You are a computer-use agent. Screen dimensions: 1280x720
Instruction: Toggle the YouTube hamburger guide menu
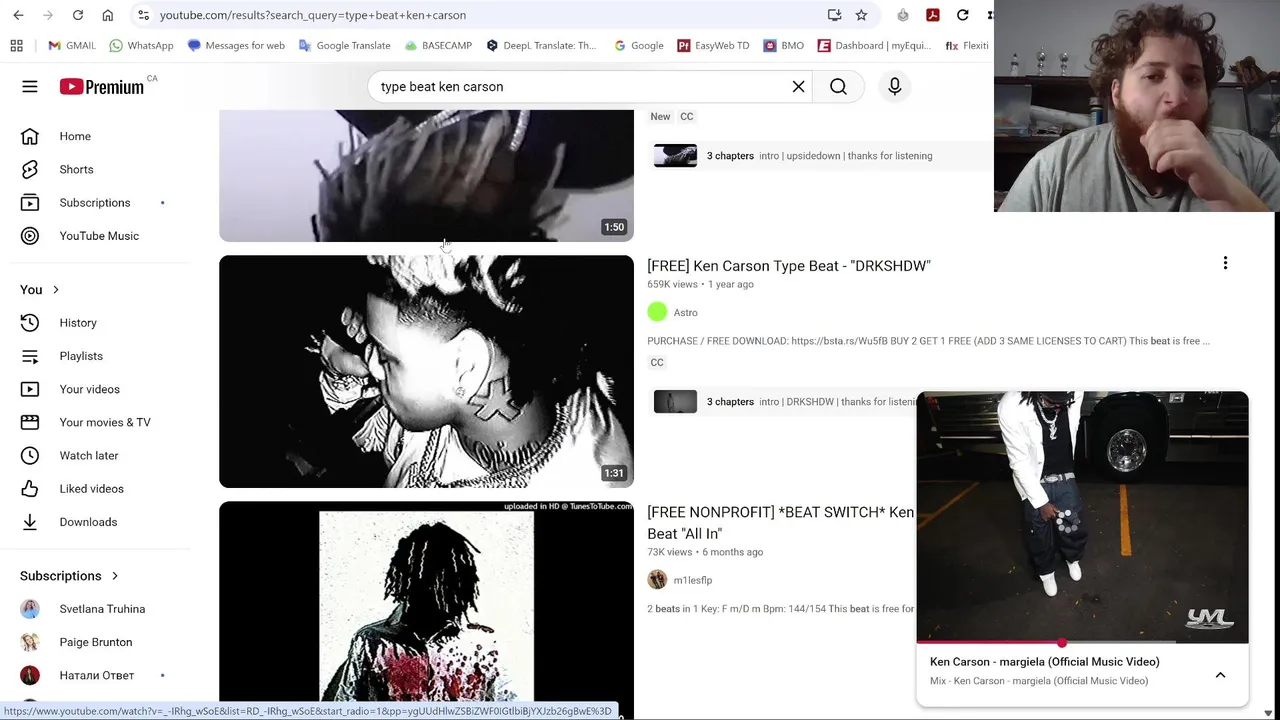coord(30,87)
